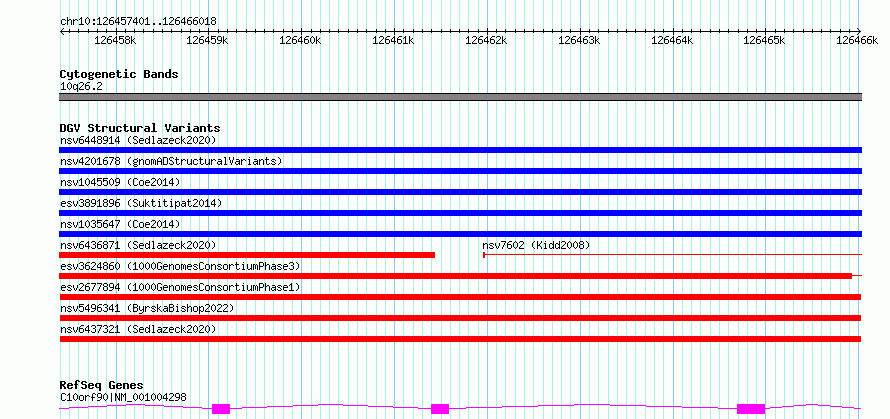The height and width of the screenshot is (419, 890).
Task: Click the 126465k ruler tick label
Action: [x=765, y=40]
